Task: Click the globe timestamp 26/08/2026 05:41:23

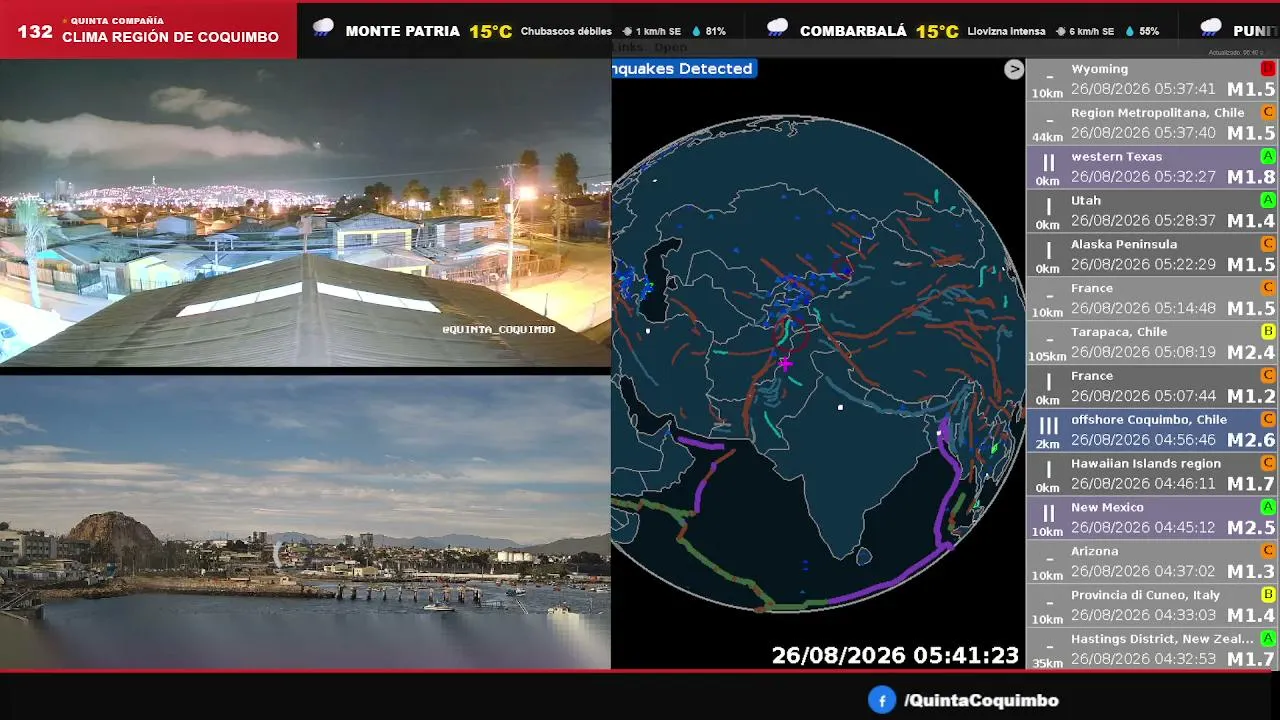Action: [895, 655]
